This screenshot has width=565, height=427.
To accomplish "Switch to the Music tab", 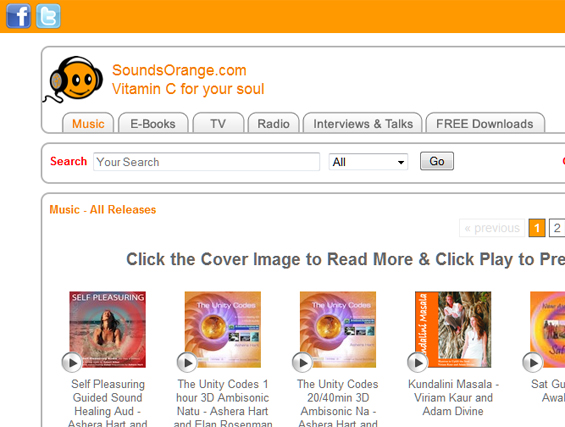I will coord(88,123).
